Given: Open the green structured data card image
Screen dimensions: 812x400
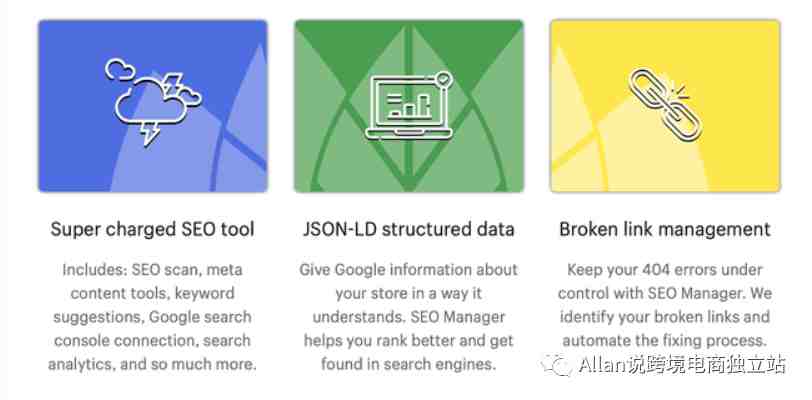Looking at the screenshot, I should coord(409,106).
